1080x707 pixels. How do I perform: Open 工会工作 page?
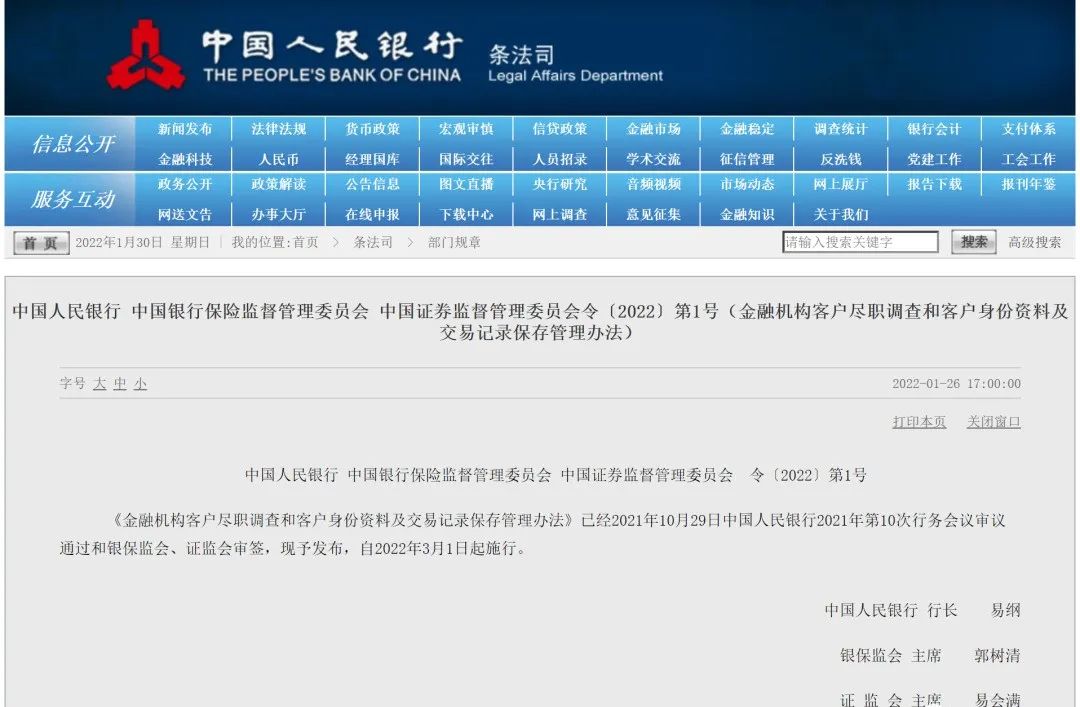(x=1028, y=159)
